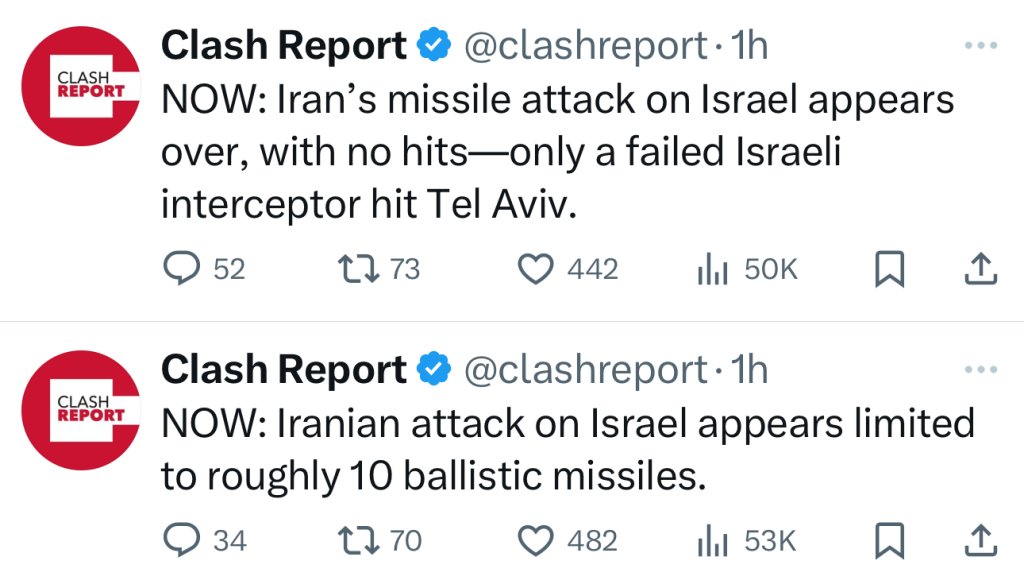This screenshot has width=1024, height=584.
Task: Open more options menu on first tweet
Action: (x=981, y=45)
